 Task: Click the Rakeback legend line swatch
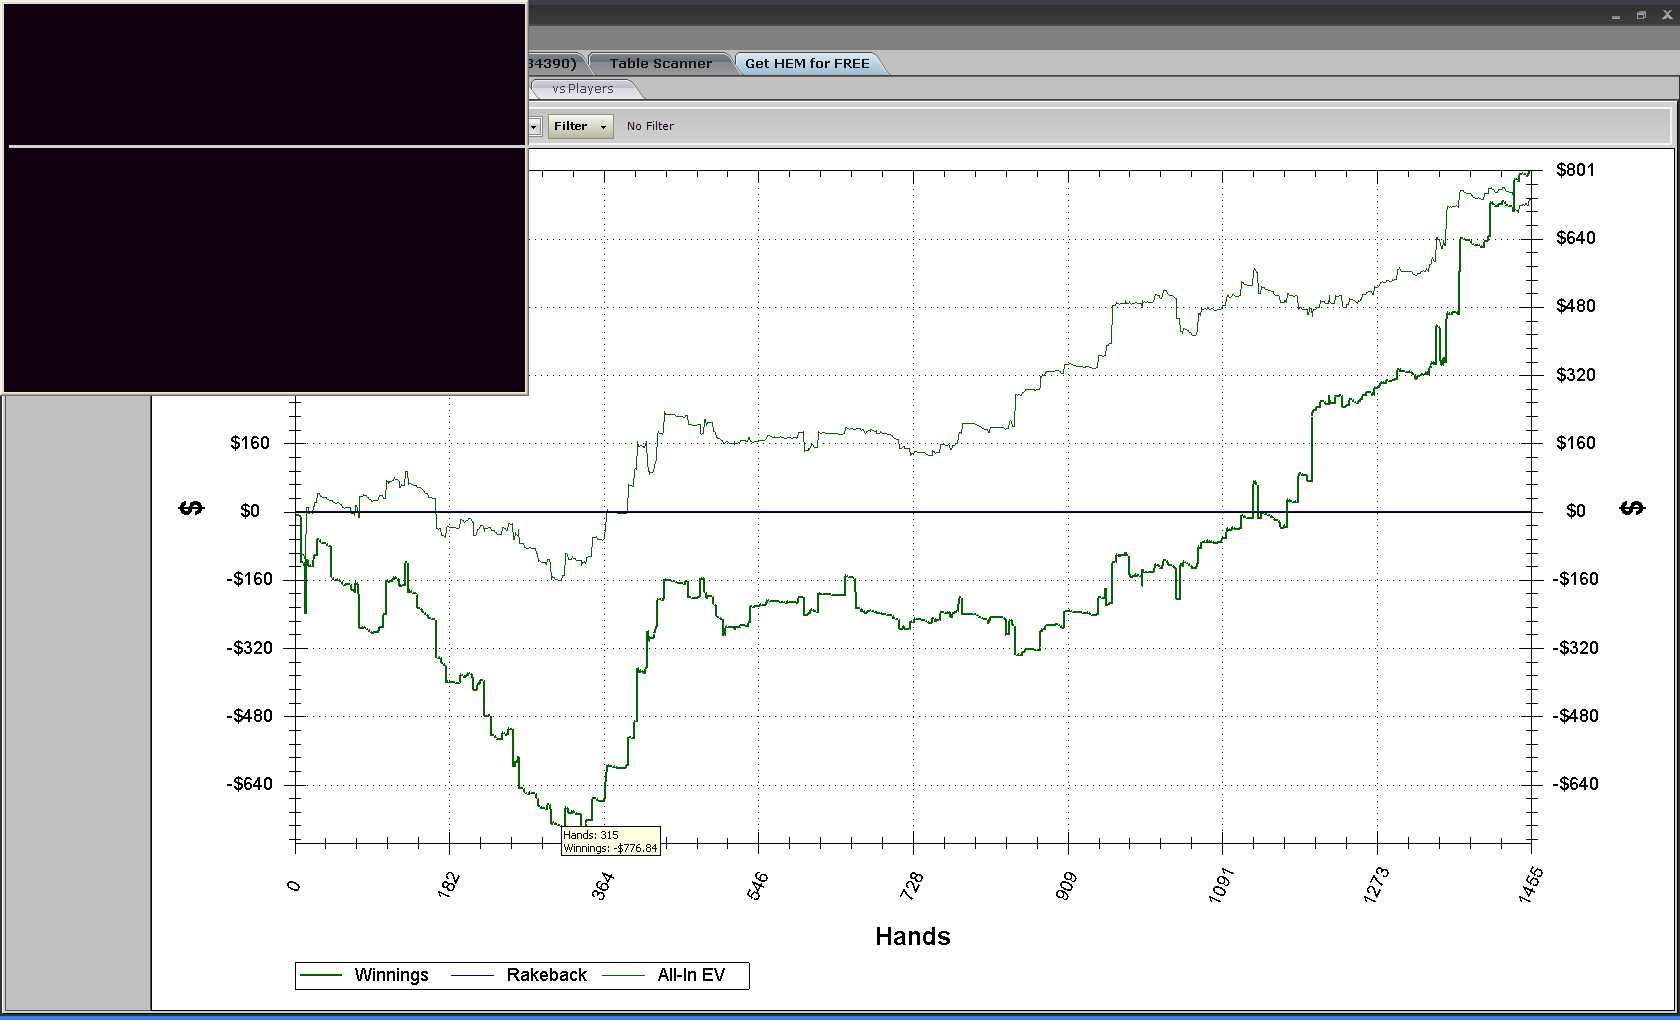pos(473,975)
